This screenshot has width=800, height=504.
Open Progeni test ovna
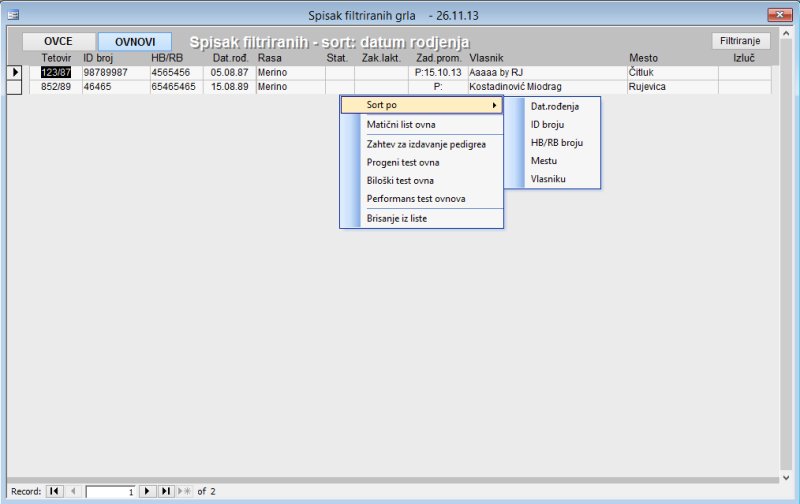point(403,162)
